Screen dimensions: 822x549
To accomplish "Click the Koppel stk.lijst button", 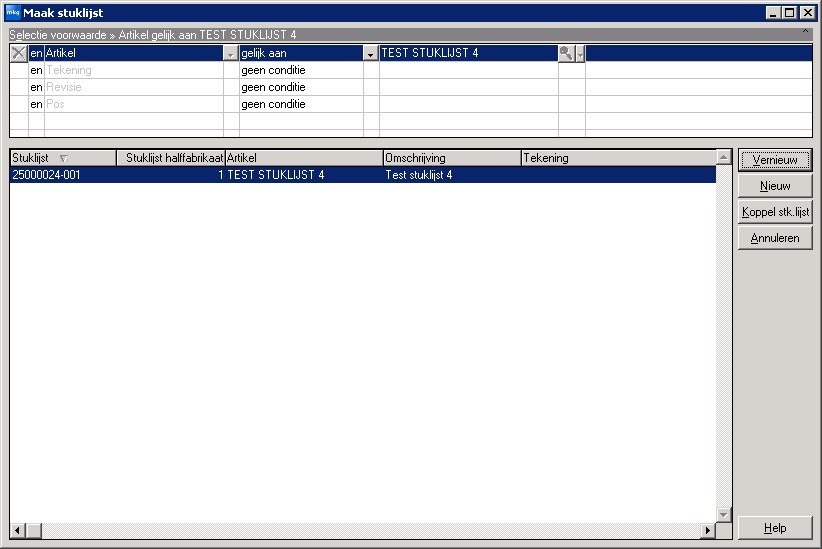I will coord(775,212).
